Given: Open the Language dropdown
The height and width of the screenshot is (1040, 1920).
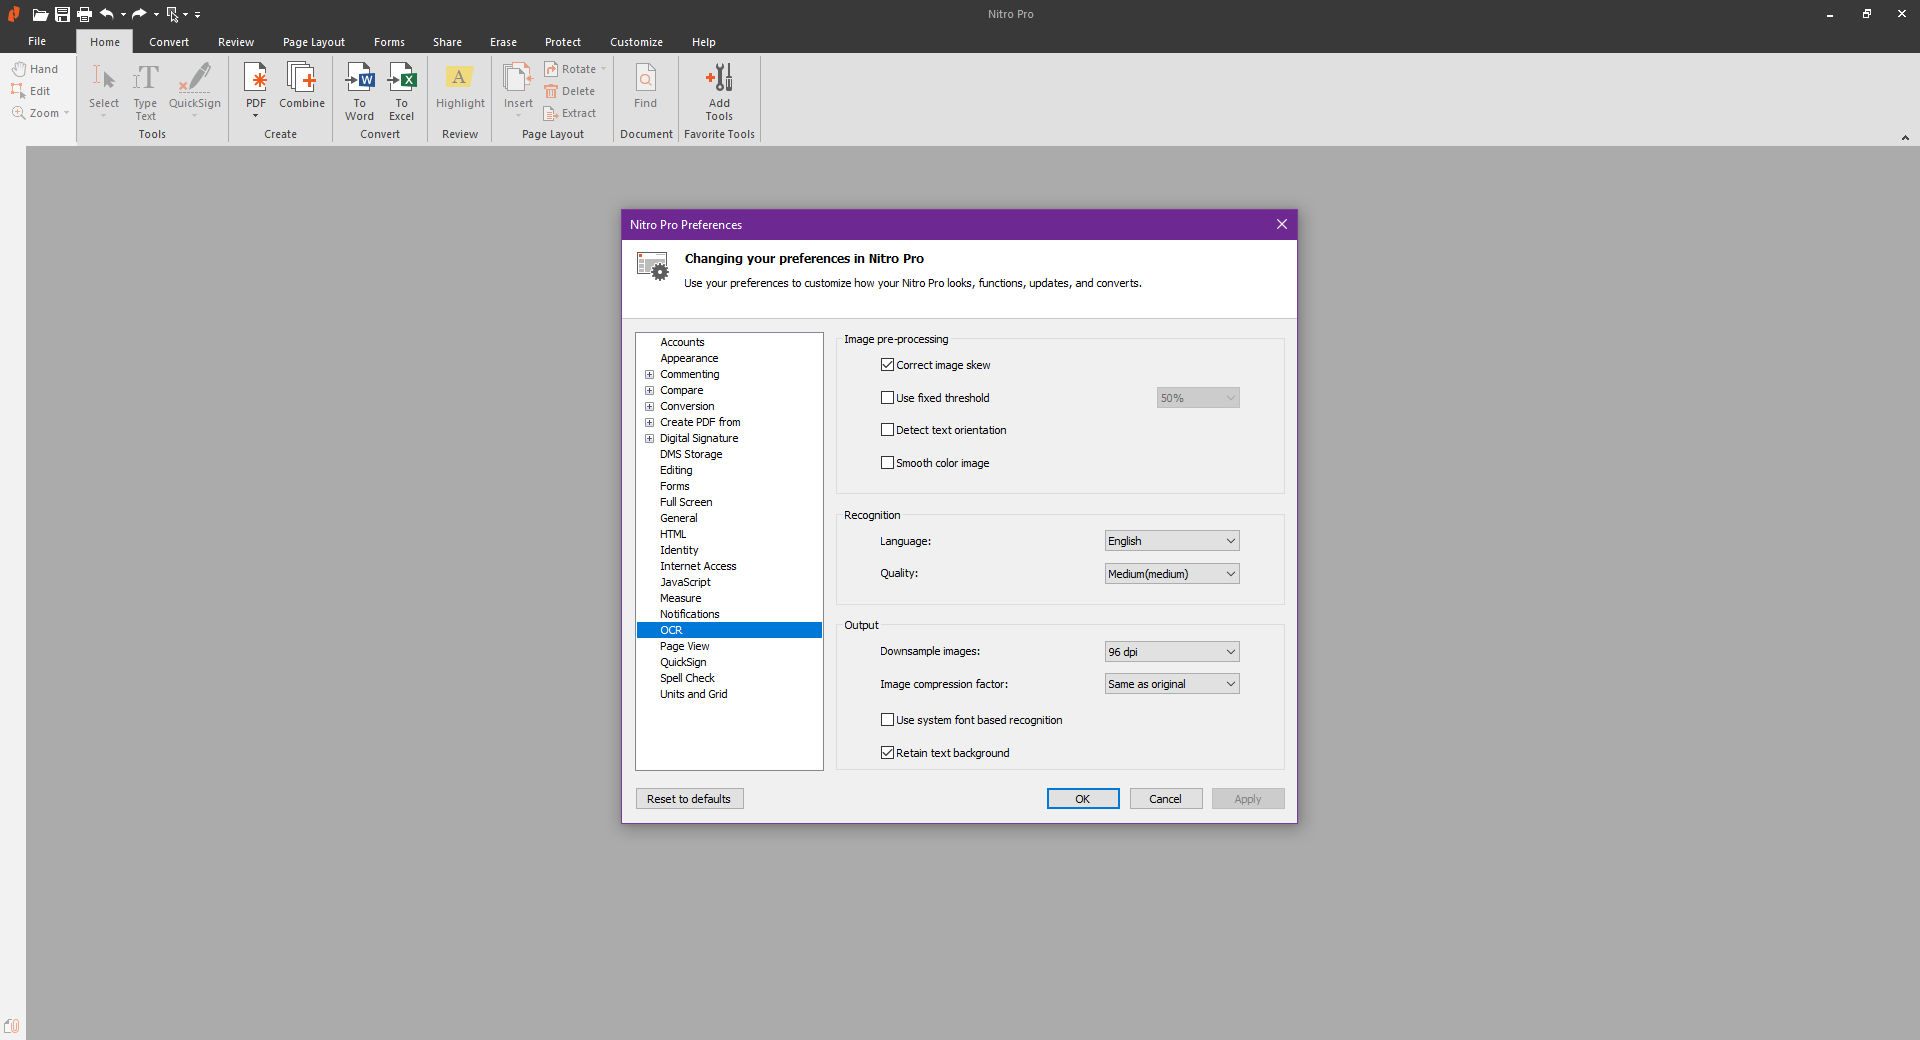Looking at the screenshot, I should point(1172,541).
